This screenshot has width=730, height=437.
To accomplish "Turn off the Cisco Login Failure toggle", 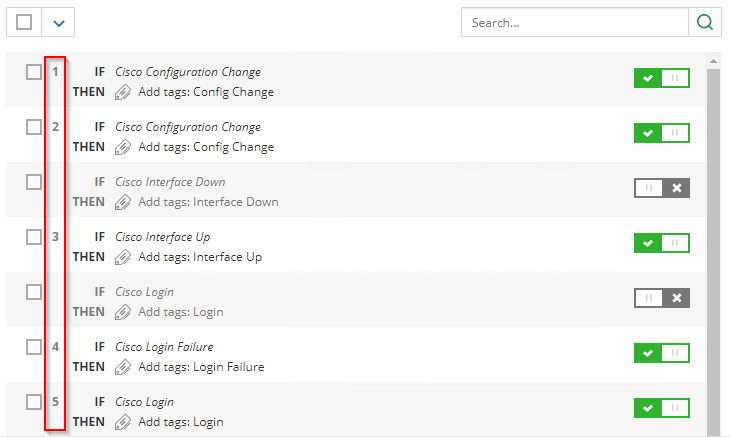I will pyautogui.click(x=661, y=353).
